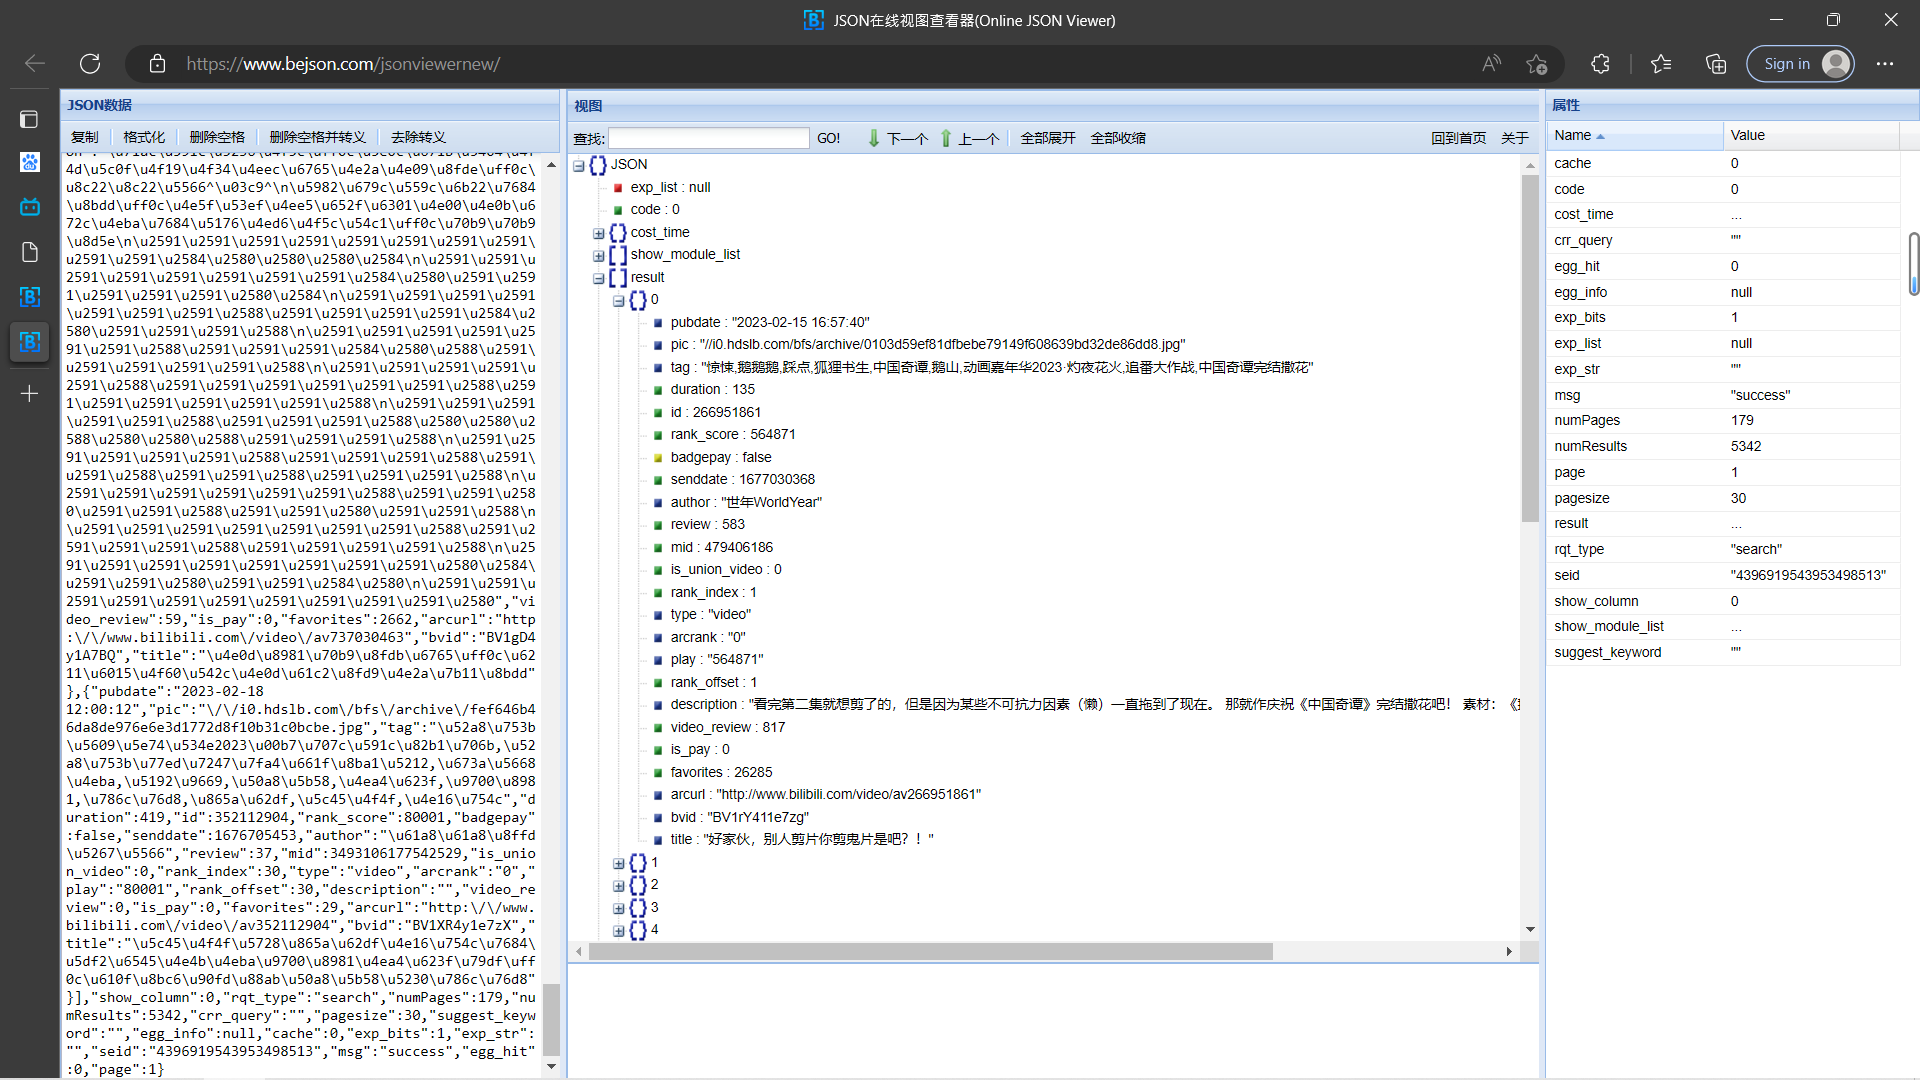Expand result item 4

pos(619,931)
